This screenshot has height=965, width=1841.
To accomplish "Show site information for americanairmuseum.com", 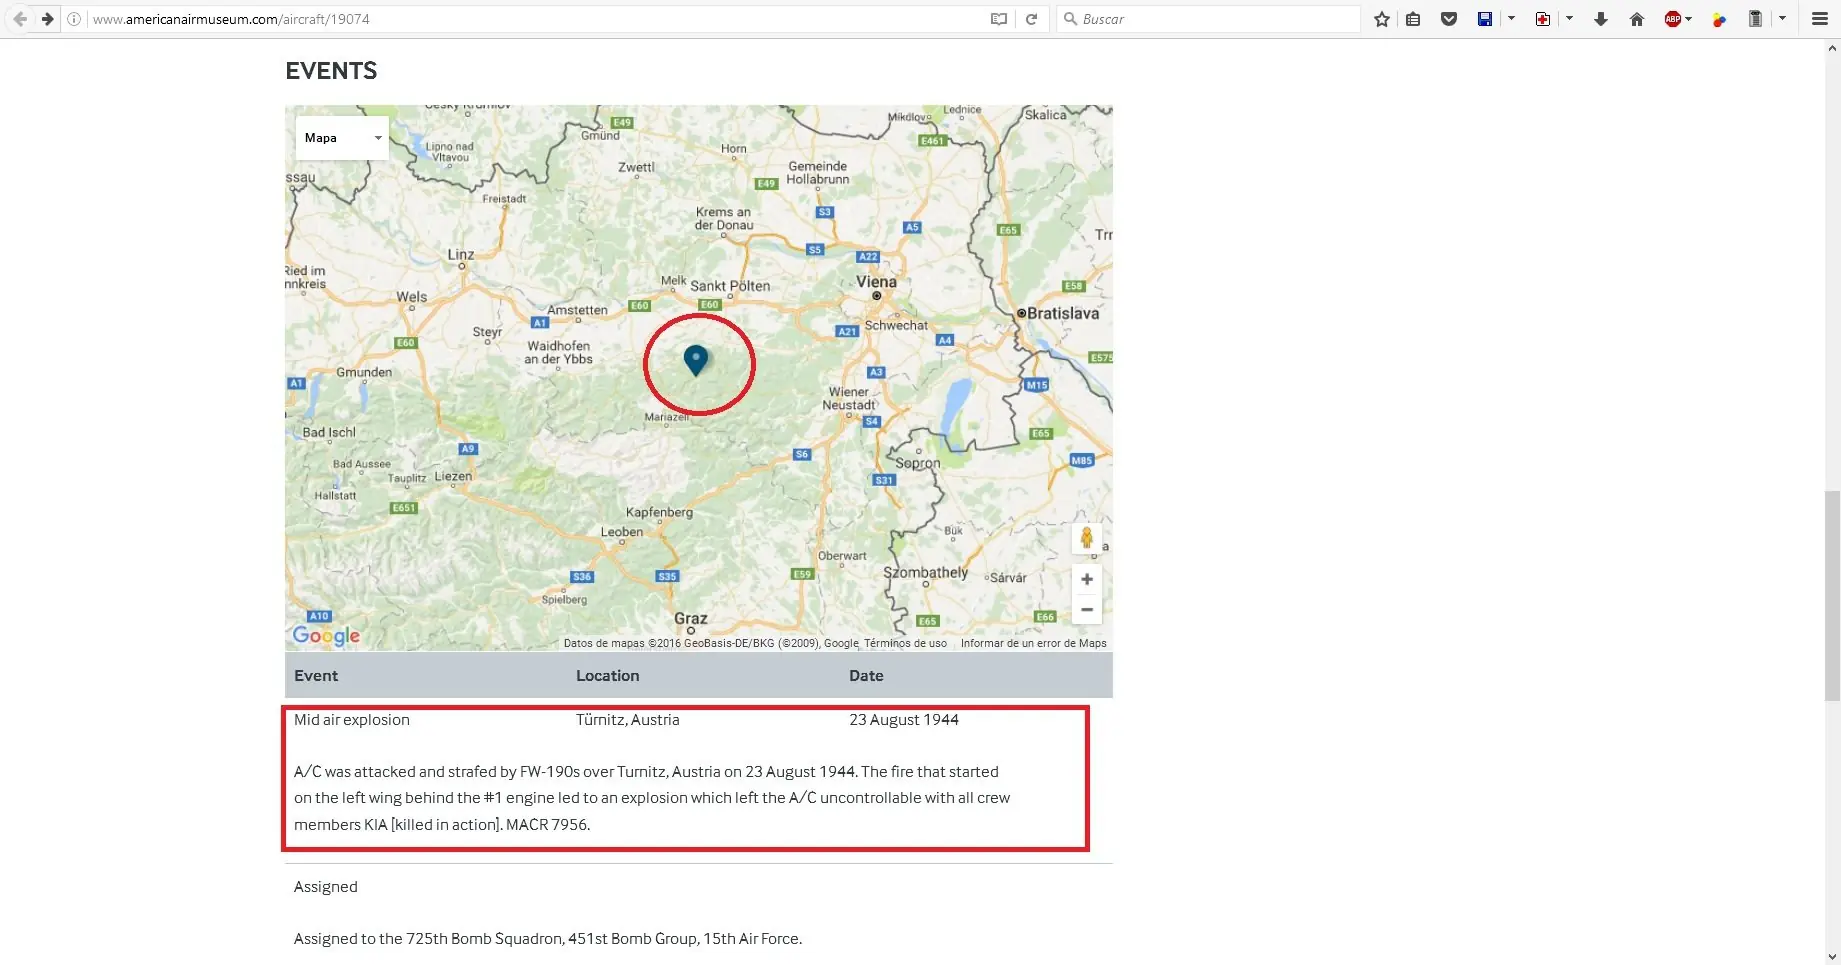I will [x=74, y=19].
